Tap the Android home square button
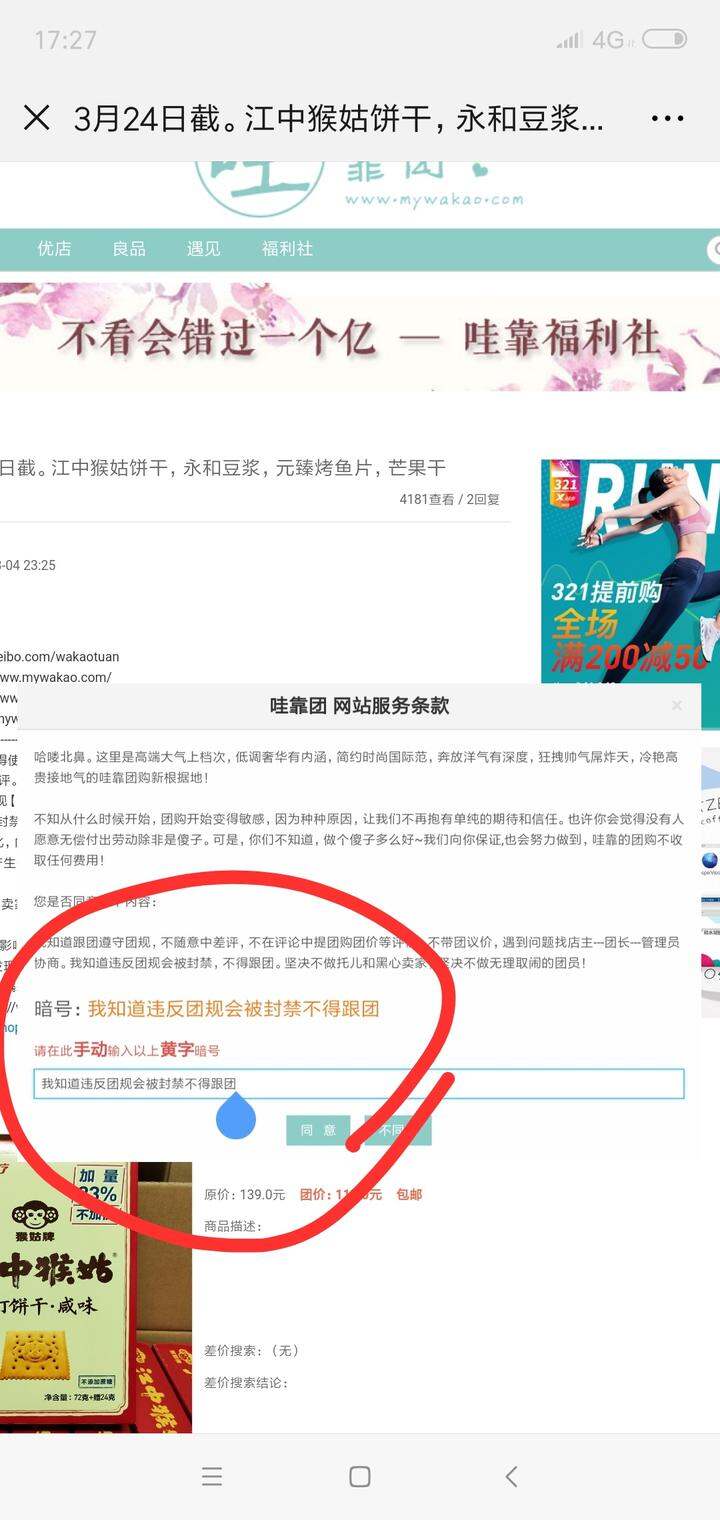720x1520 pixels. pos(360,1476)
